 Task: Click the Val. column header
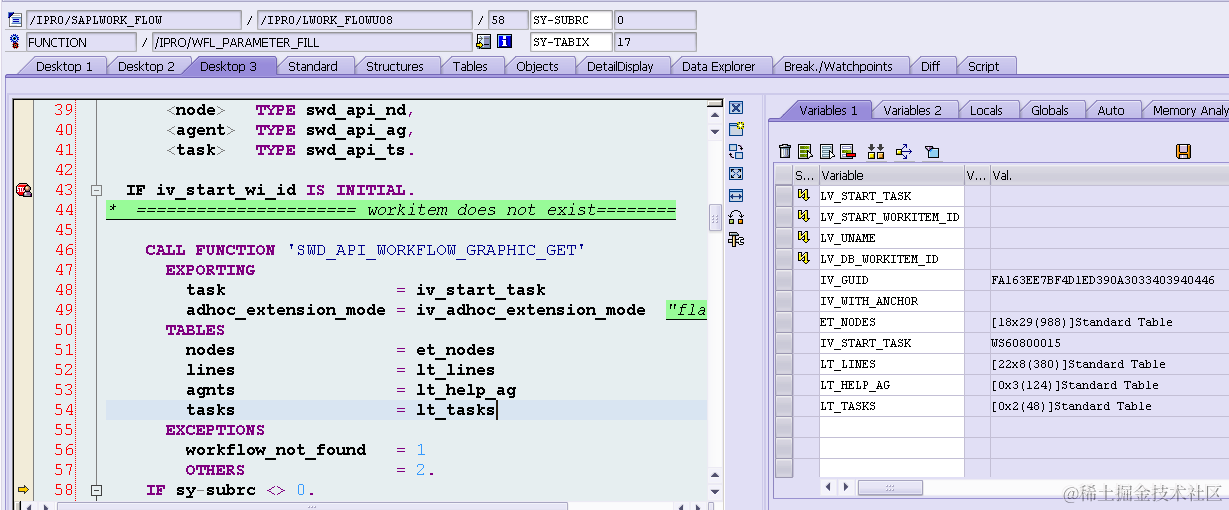1109,175
